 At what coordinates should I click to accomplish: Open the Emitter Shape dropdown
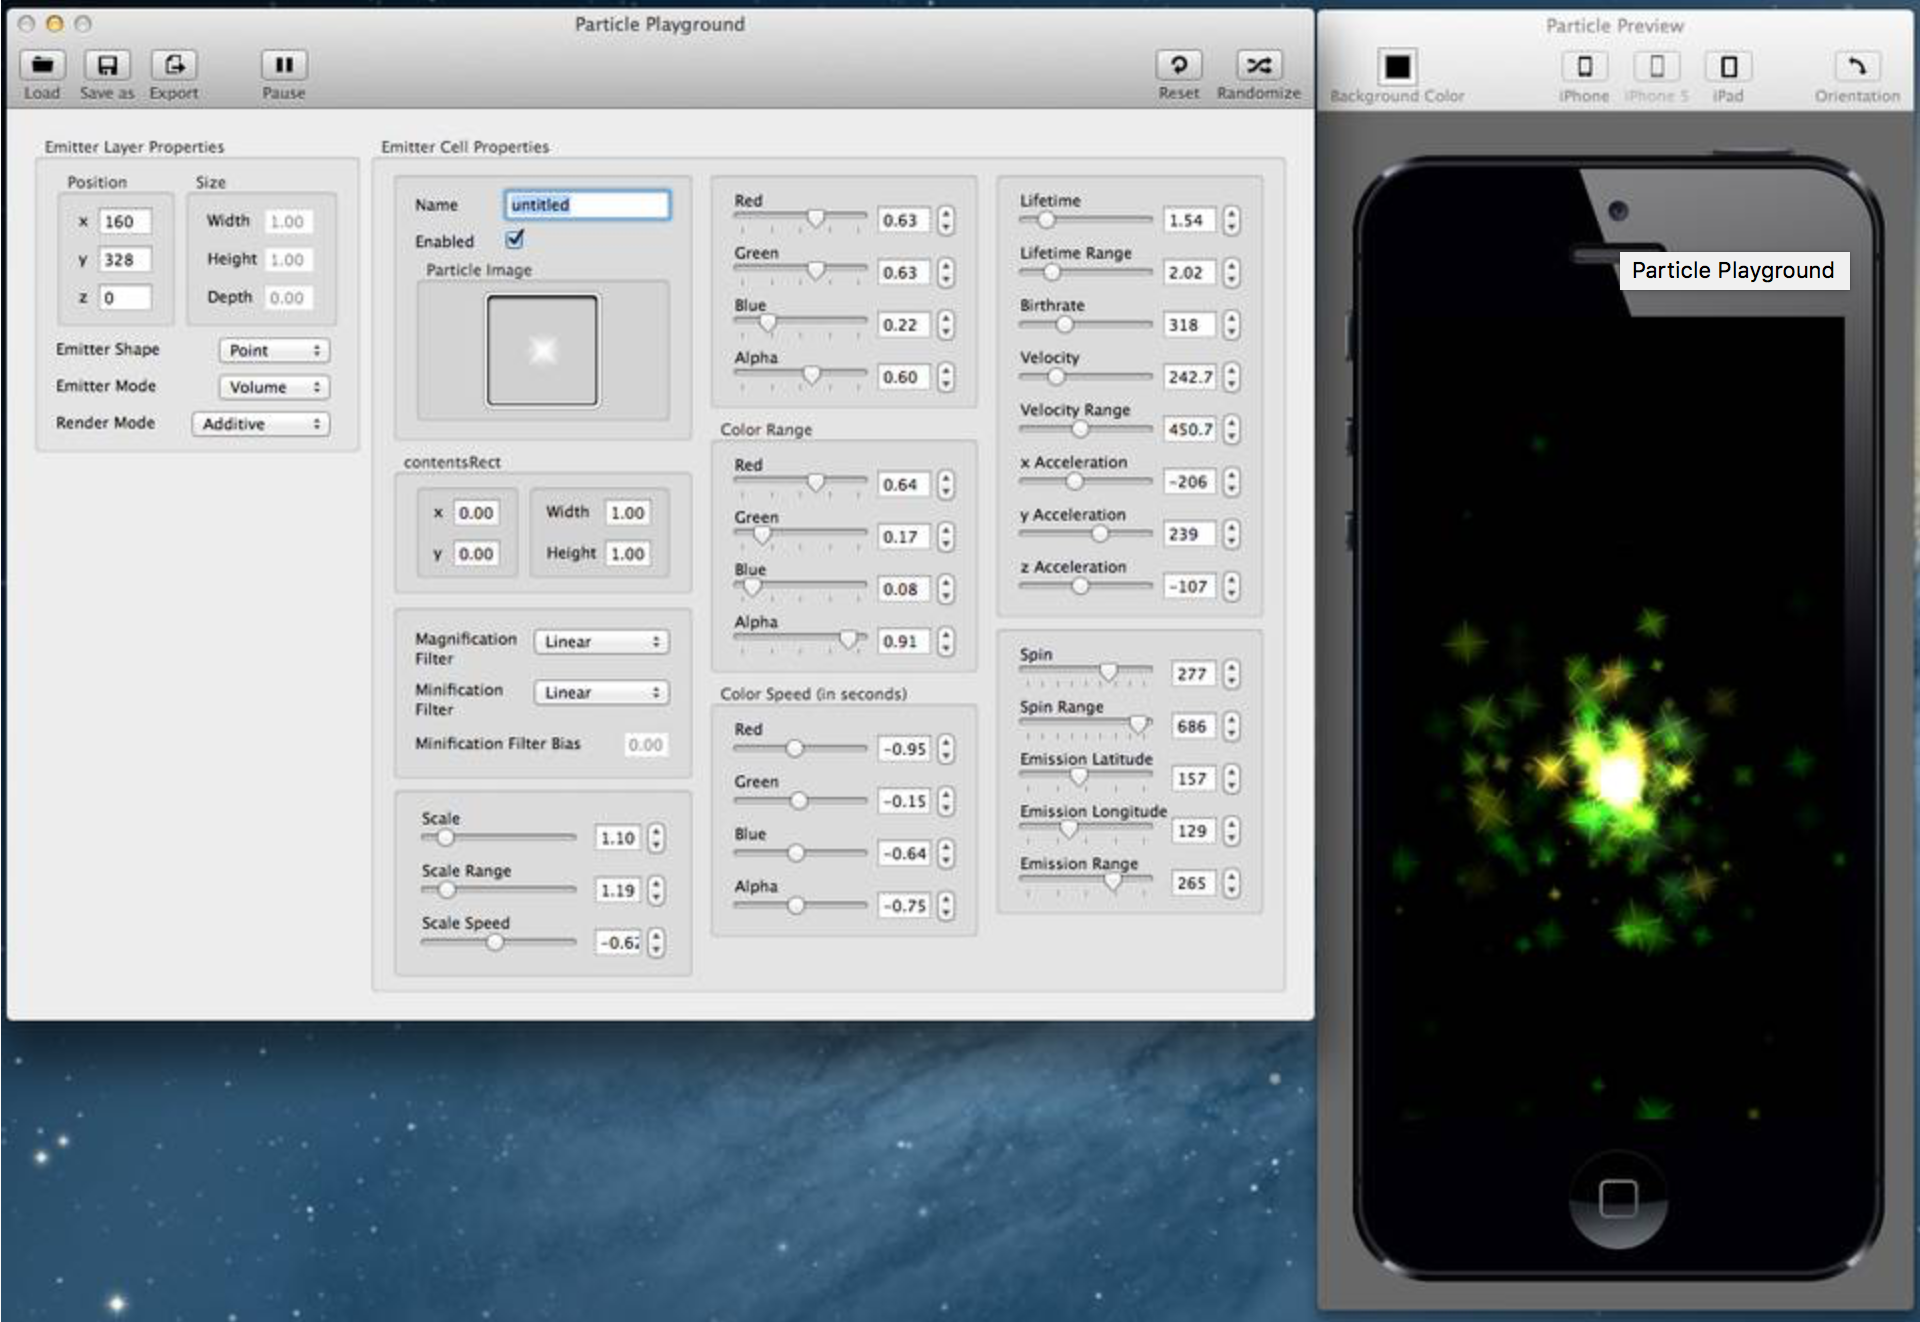274,350
